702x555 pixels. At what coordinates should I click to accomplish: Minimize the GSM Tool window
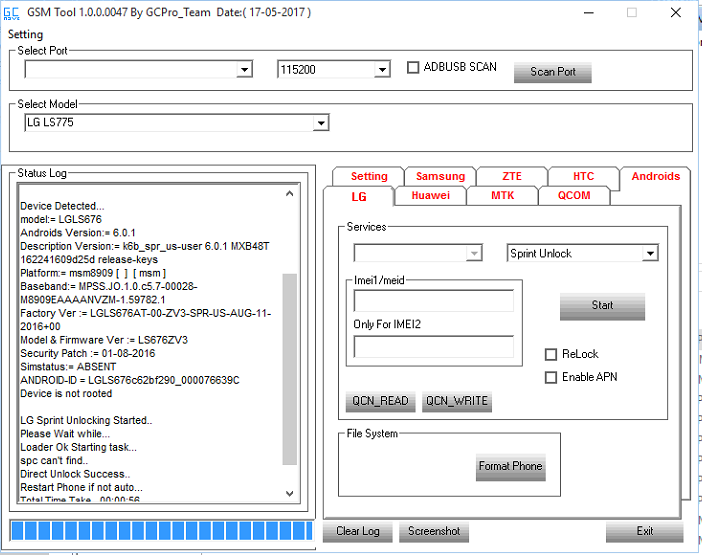(x=589, y=13)
